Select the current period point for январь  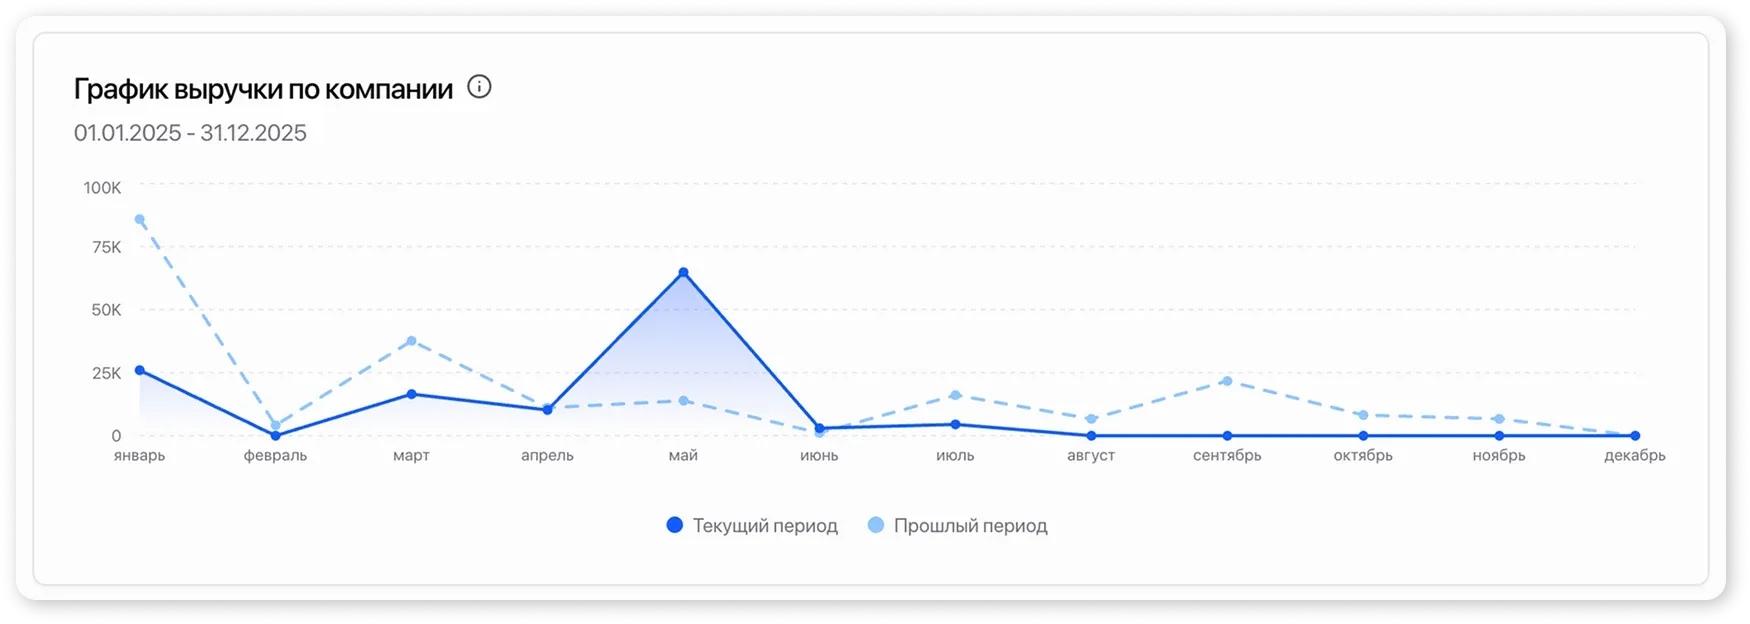pyautogui.click(x=140, y=370)
